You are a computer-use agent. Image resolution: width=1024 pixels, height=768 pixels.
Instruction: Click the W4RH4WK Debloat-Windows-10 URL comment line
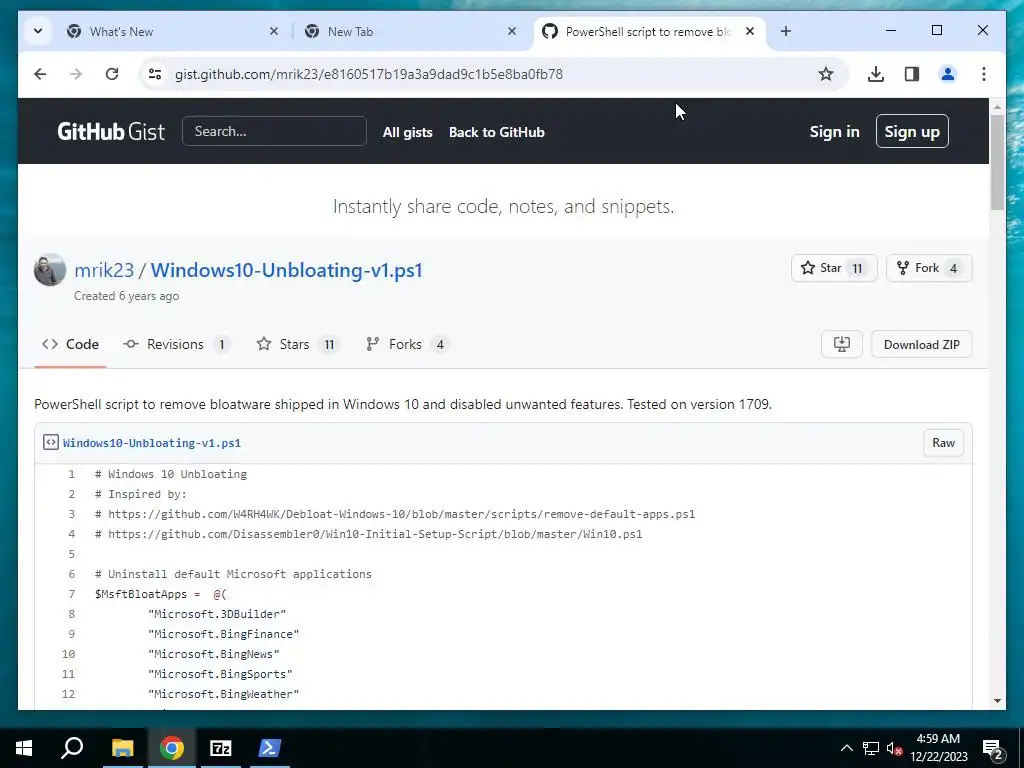point(395,514)
